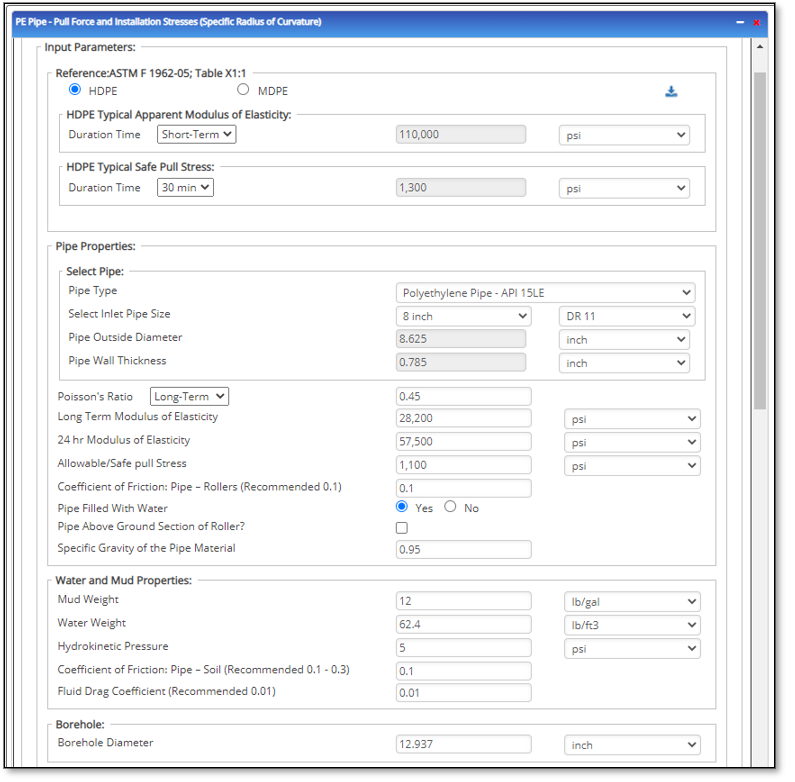Minimize the PE Pipe dialog window
Image resolution: width=795 pixels, height=782 pixels.
(740, 22)
